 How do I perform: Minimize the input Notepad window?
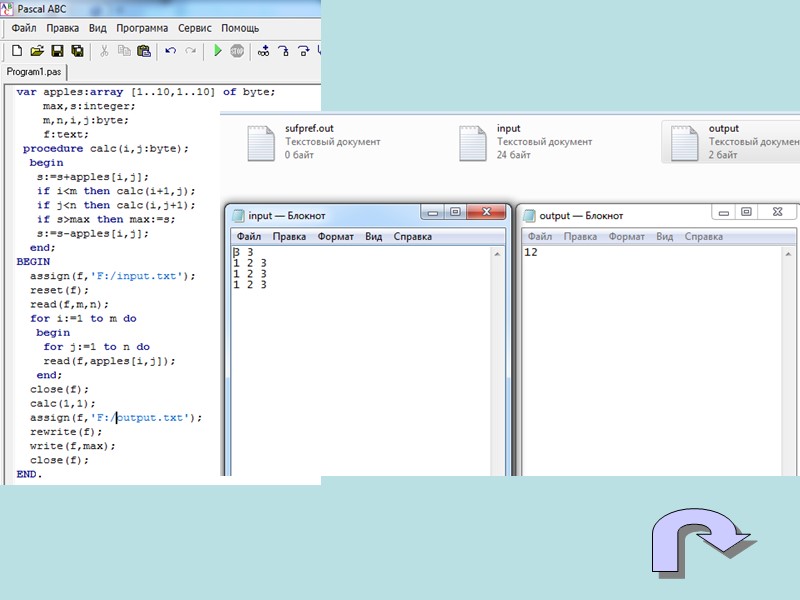(433, 212)
